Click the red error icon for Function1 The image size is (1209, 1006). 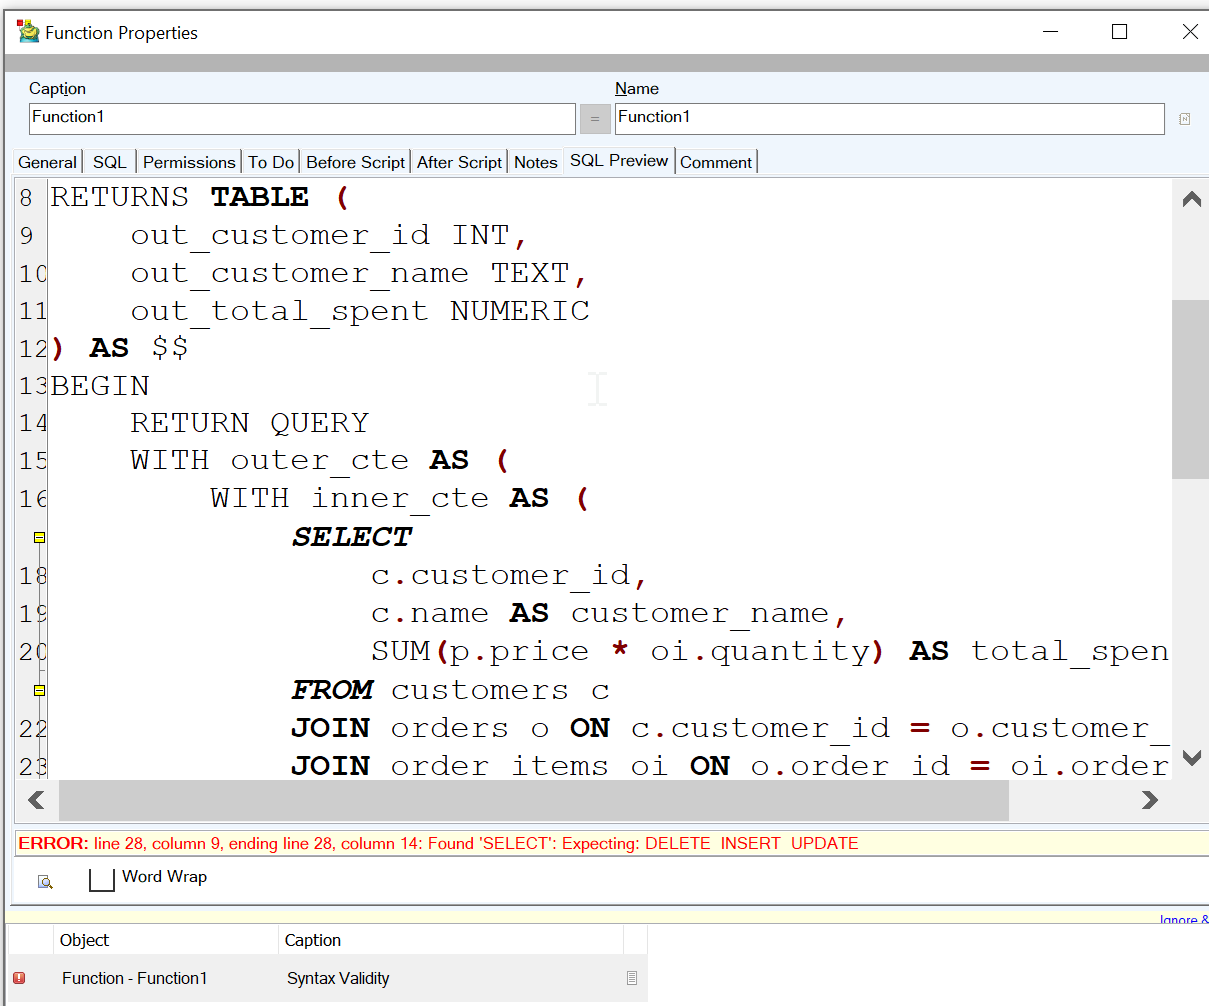[19, 978]
